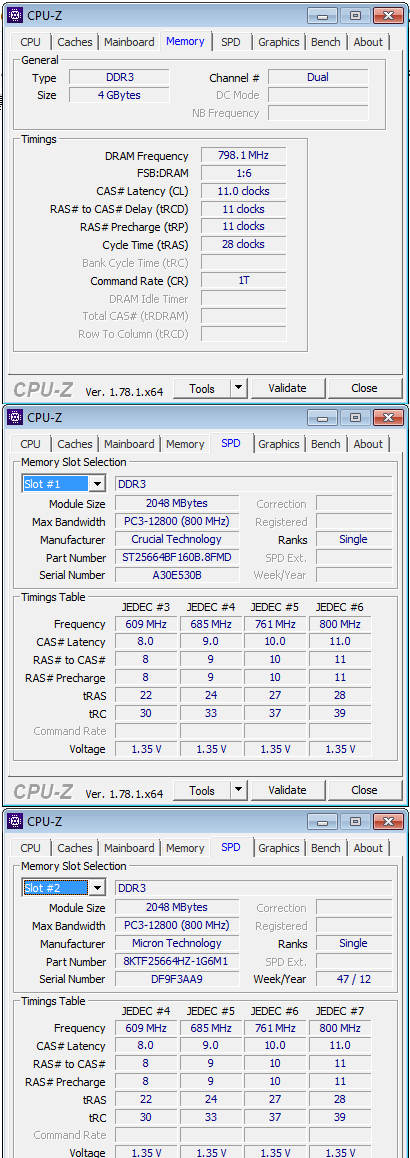Open Graphics tab in the Slot #2 window
This screenshot has height=1158, width=410.
click(279, 848)
